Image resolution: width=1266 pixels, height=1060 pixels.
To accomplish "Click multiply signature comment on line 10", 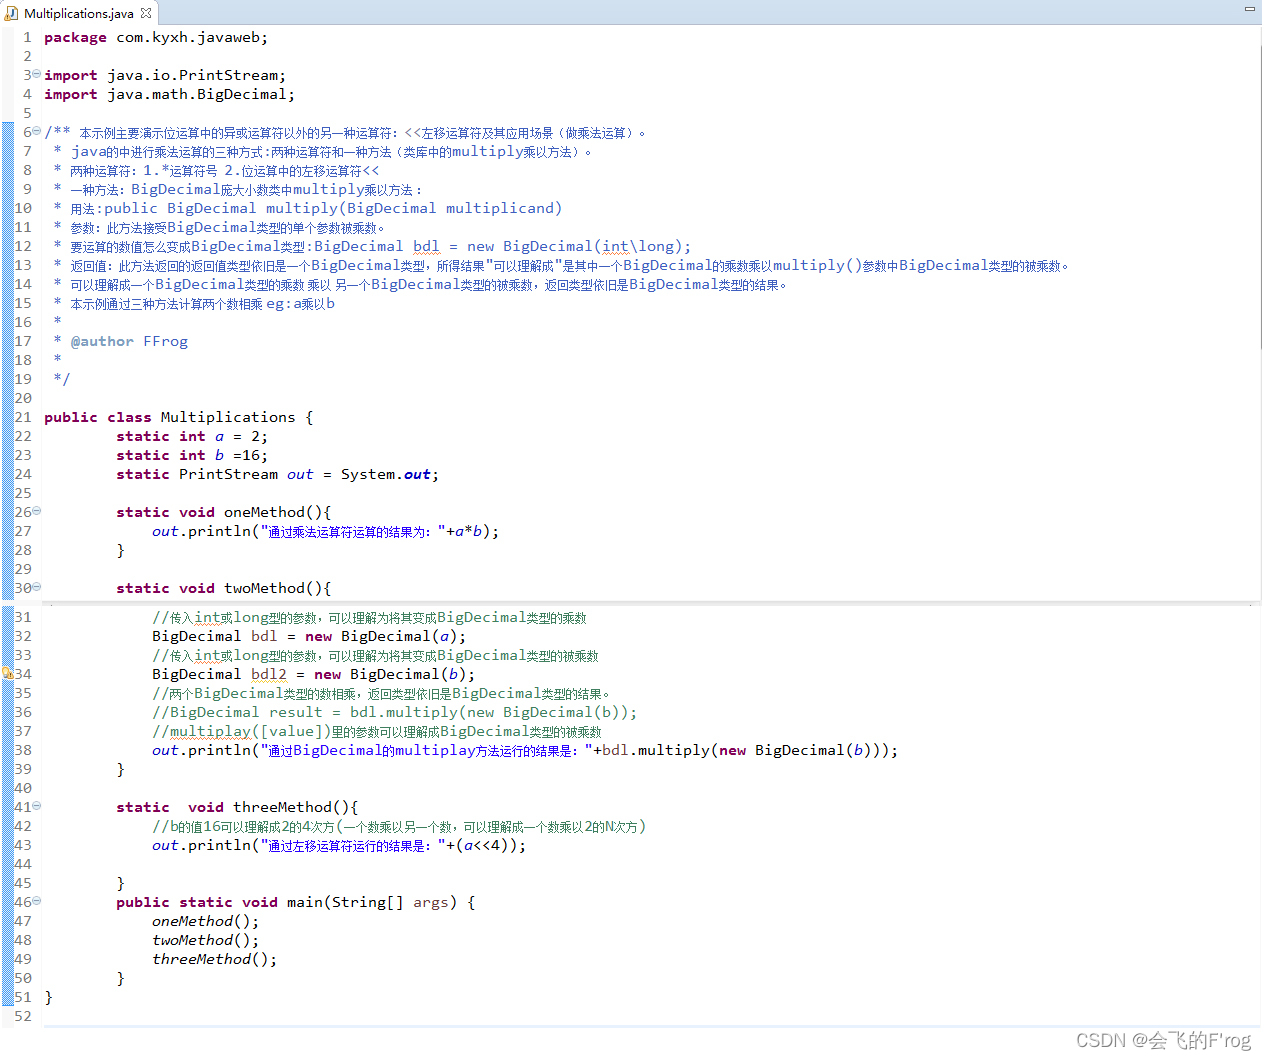I will tap(333, 208).
